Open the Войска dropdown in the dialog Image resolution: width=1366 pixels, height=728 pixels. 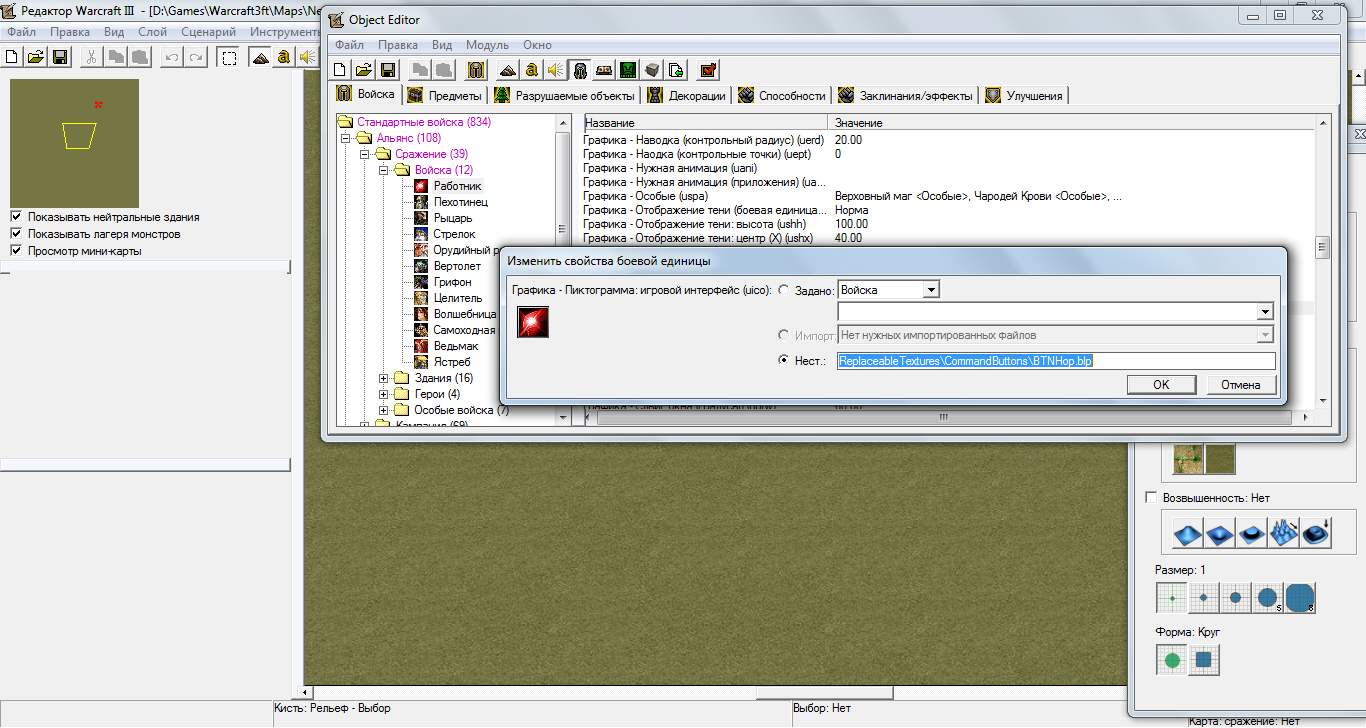(x=932, y=290)
